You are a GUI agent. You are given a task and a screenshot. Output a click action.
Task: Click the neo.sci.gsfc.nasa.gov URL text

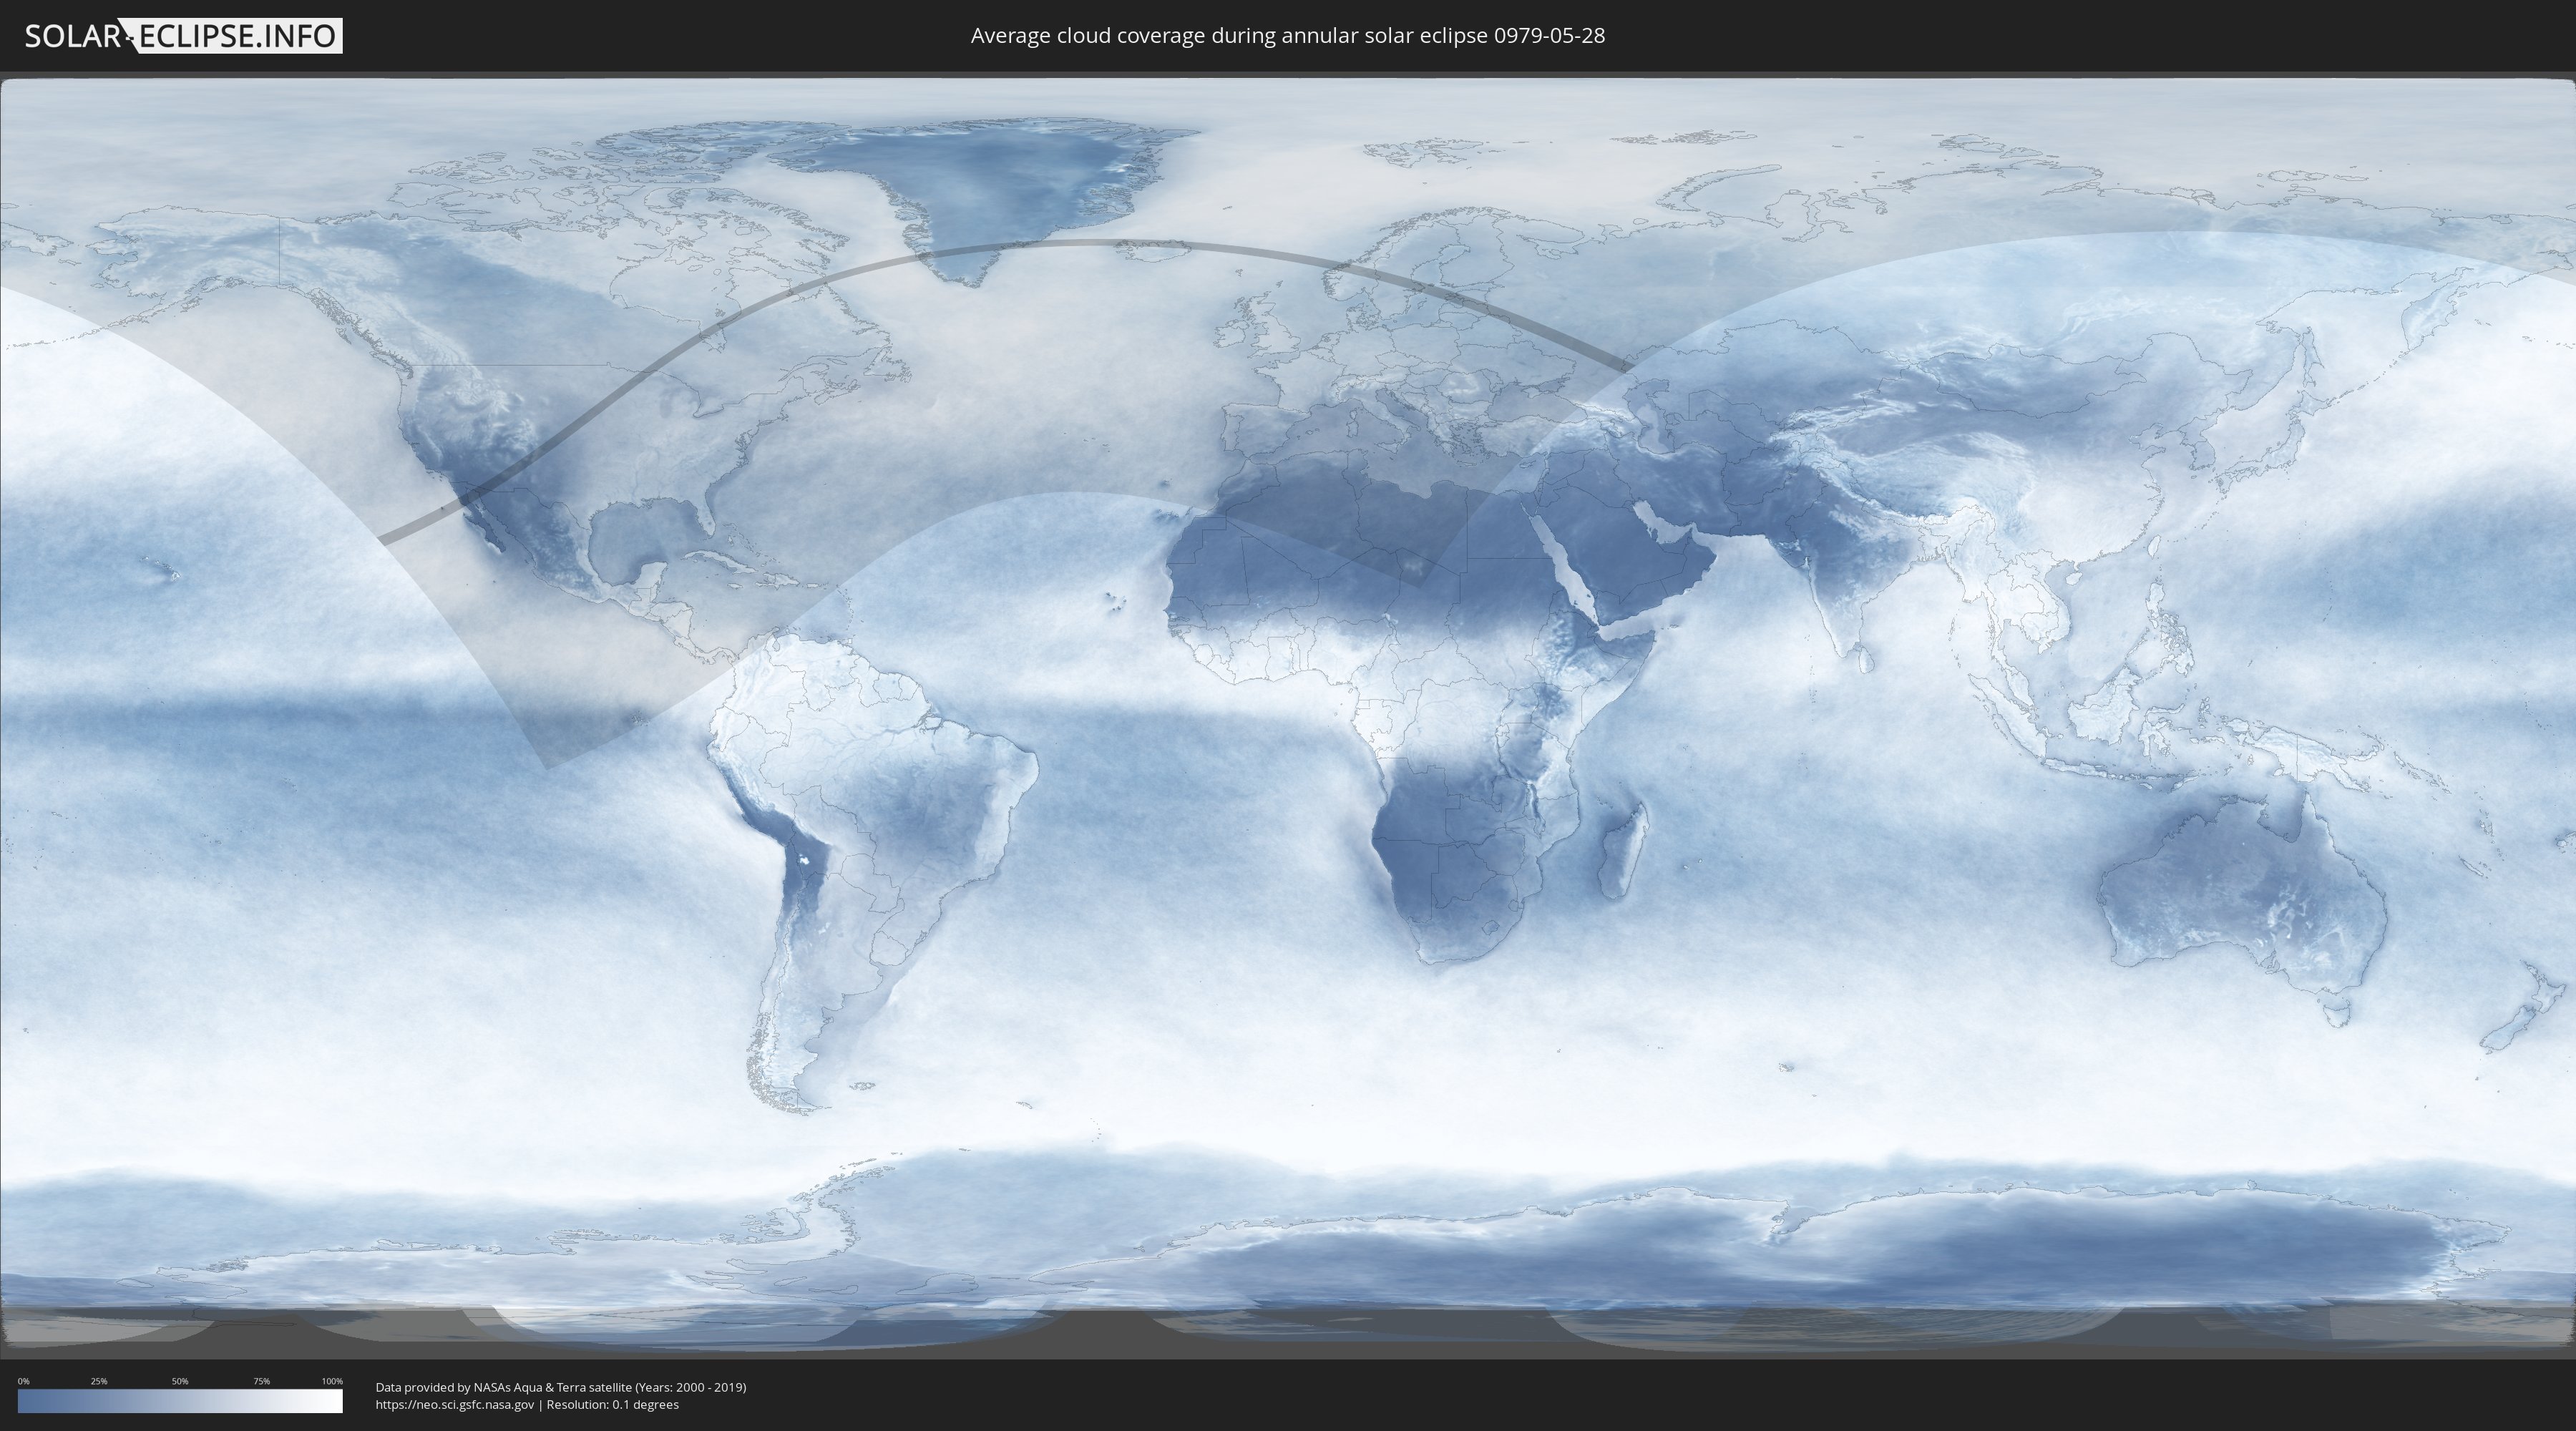(455, 1404)
